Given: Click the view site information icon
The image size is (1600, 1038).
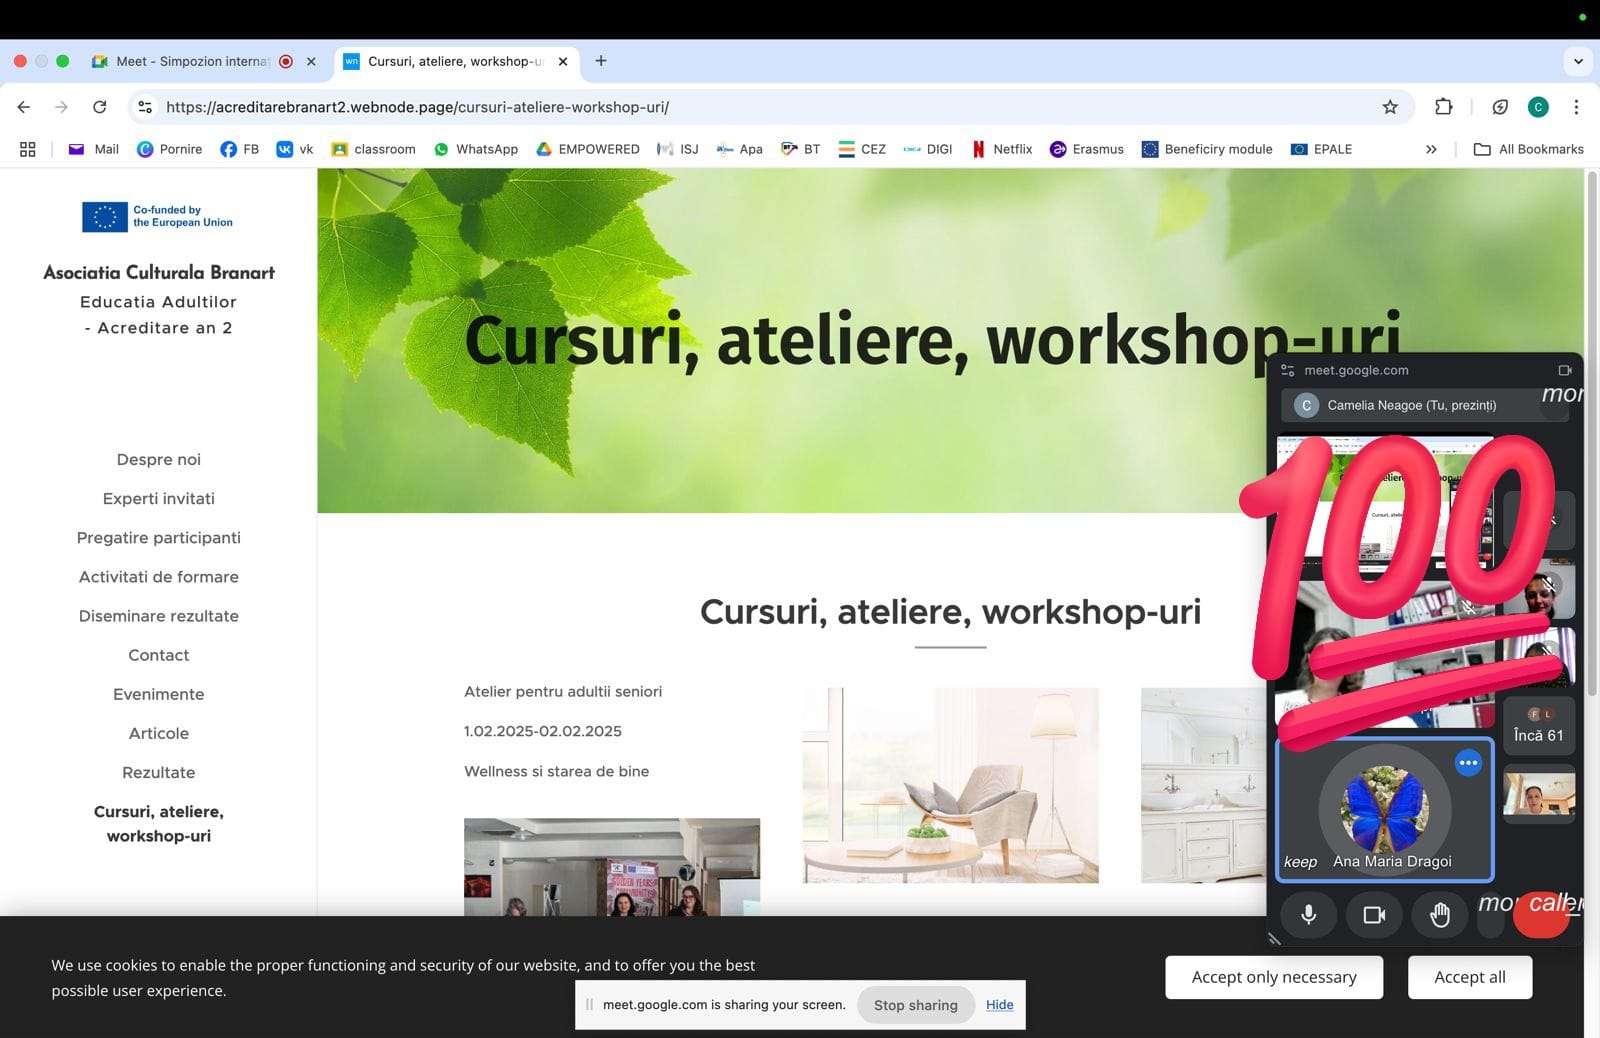Looking at the screenshot, I should [x=145, y=107].
